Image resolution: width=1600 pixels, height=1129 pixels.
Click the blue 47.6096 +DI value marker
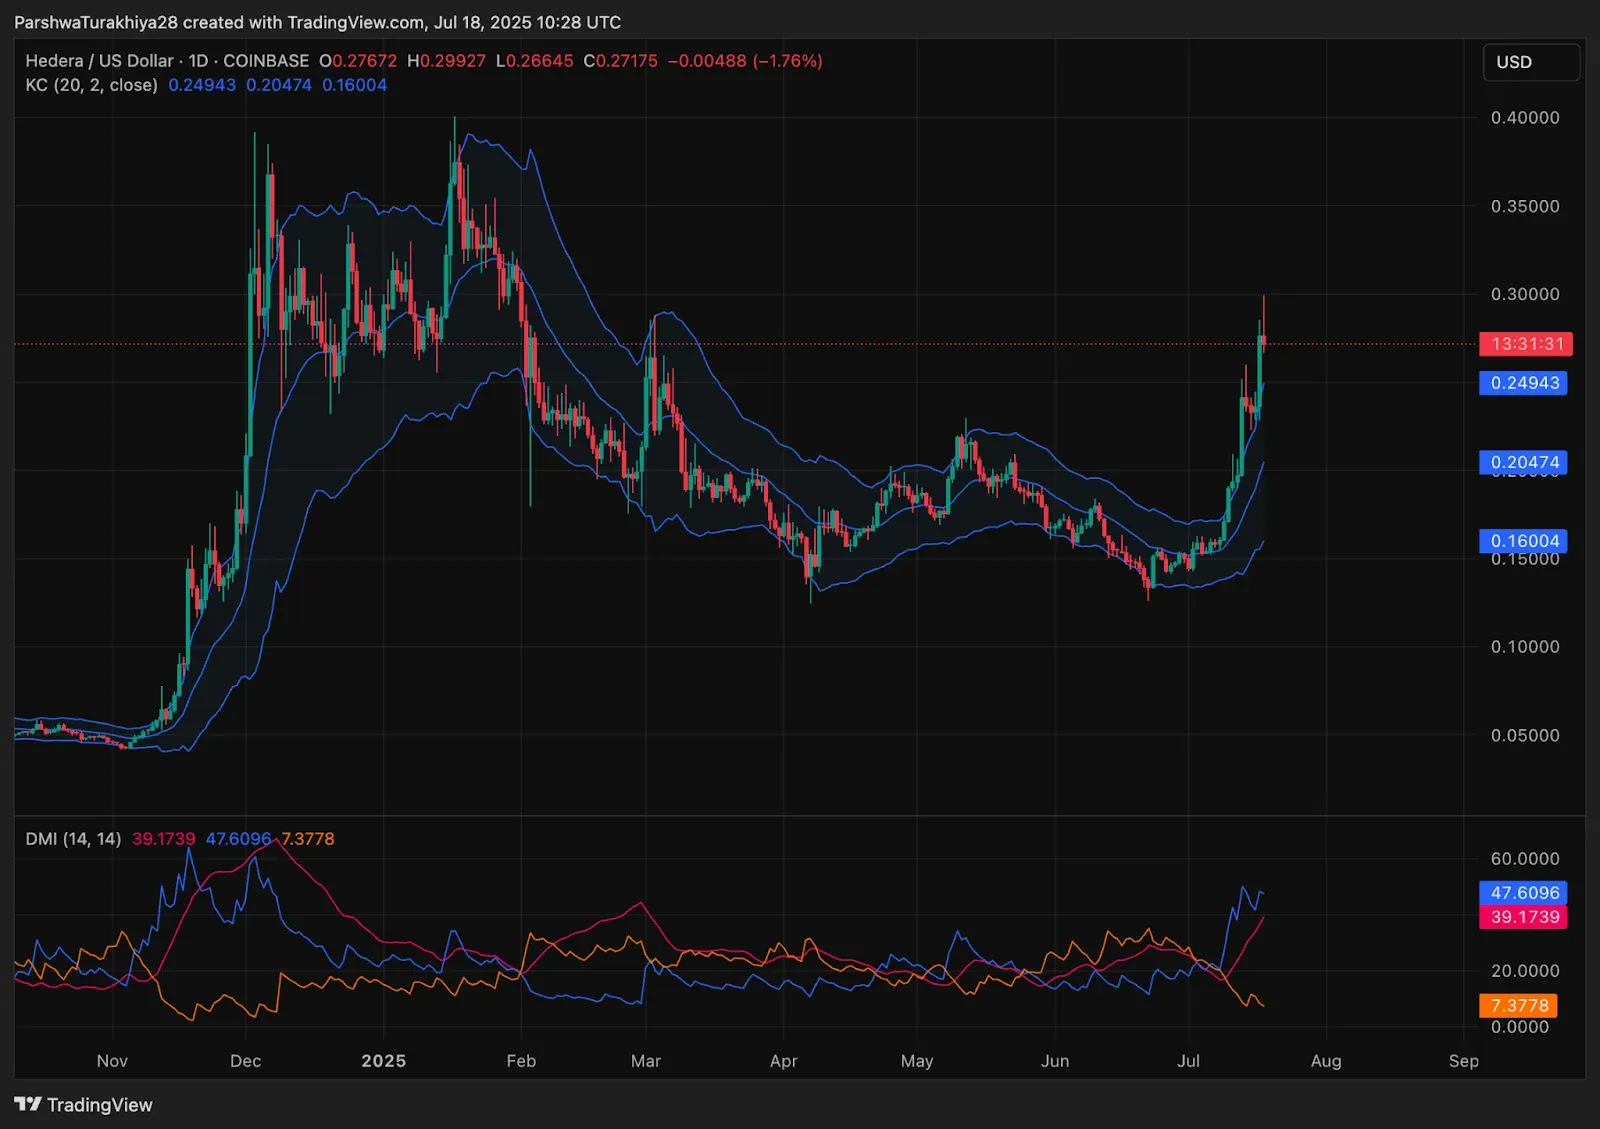point(1525,893)
